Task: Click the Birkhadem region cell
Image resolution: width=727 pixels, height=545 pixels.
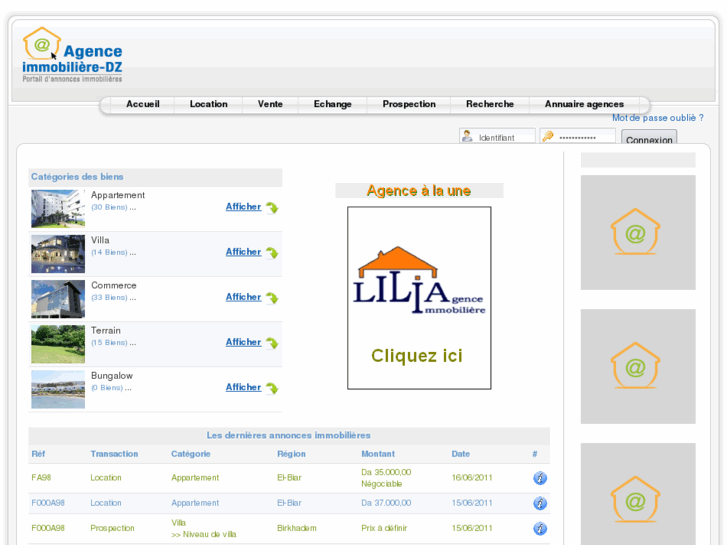Action: tap(297, 528)
